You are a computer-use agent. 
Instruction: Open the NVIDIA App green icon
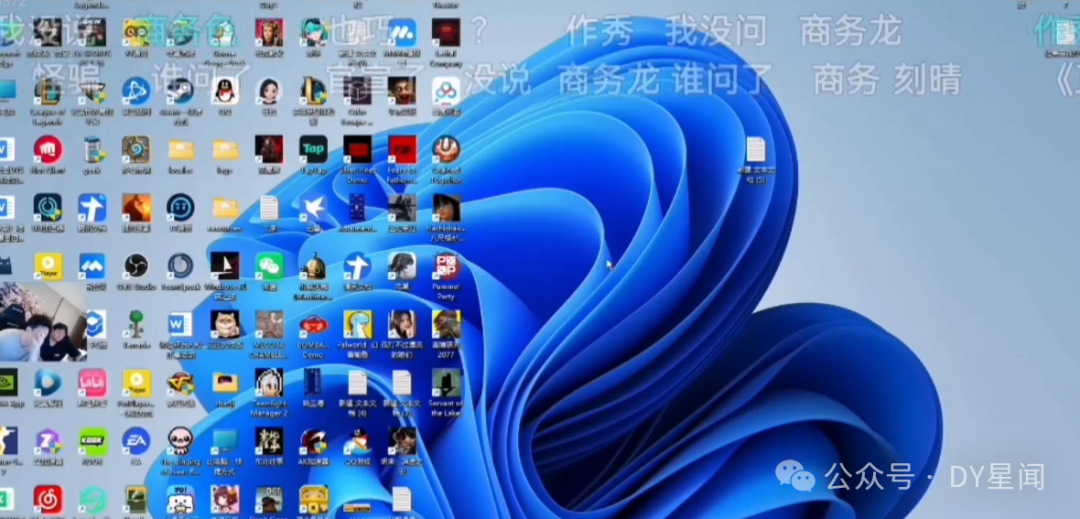[6, 383]
